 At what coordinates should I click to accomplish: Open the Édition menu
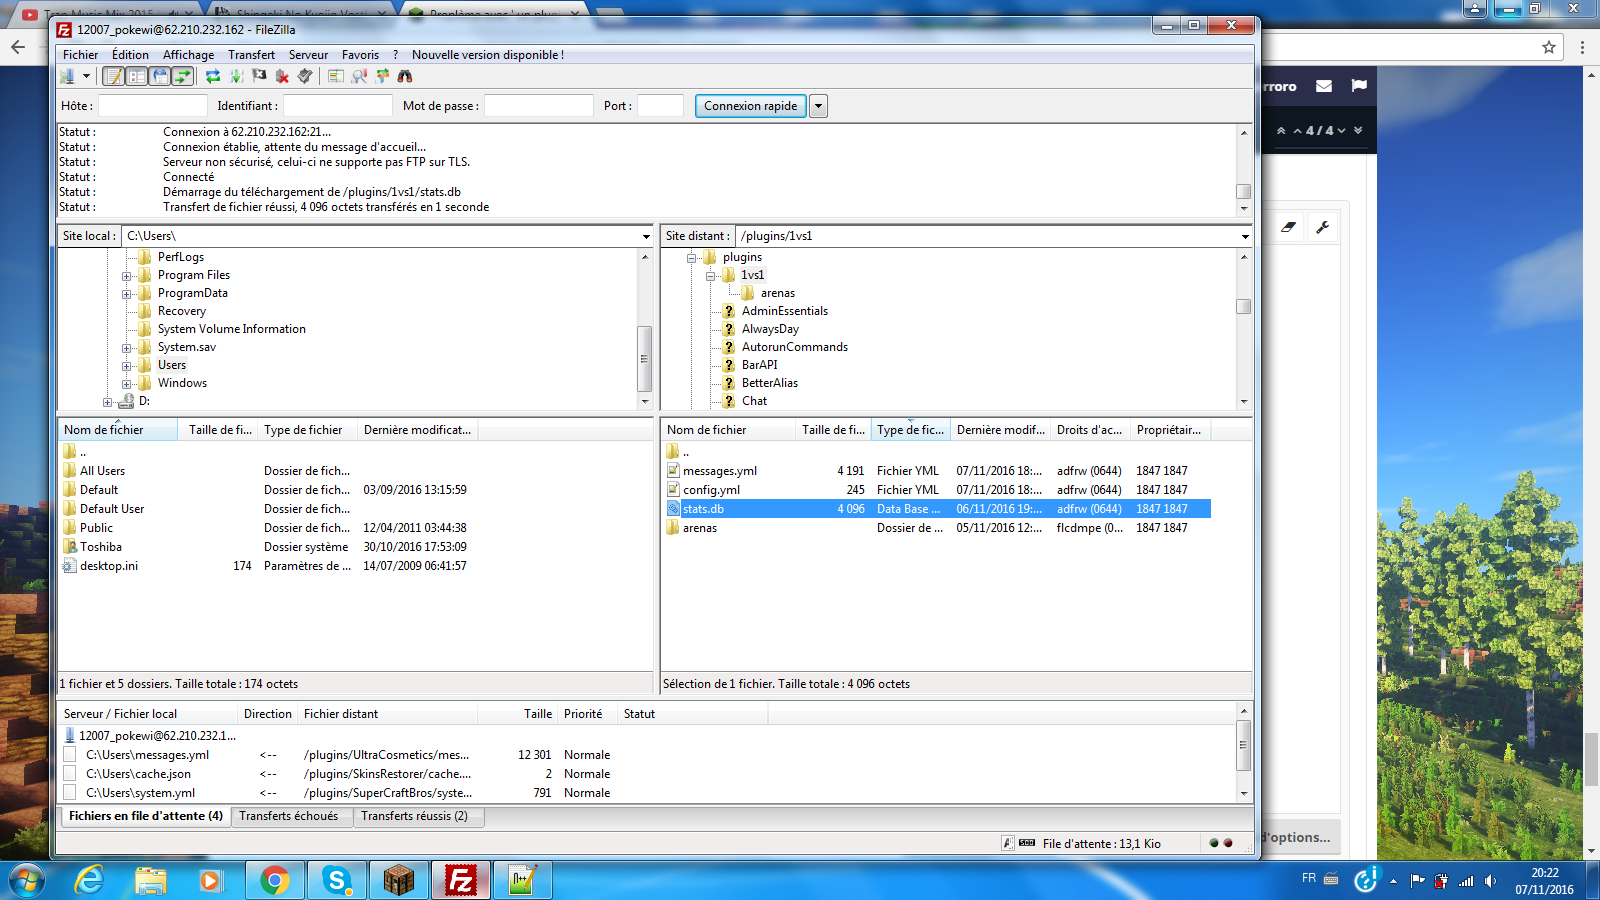130,55
